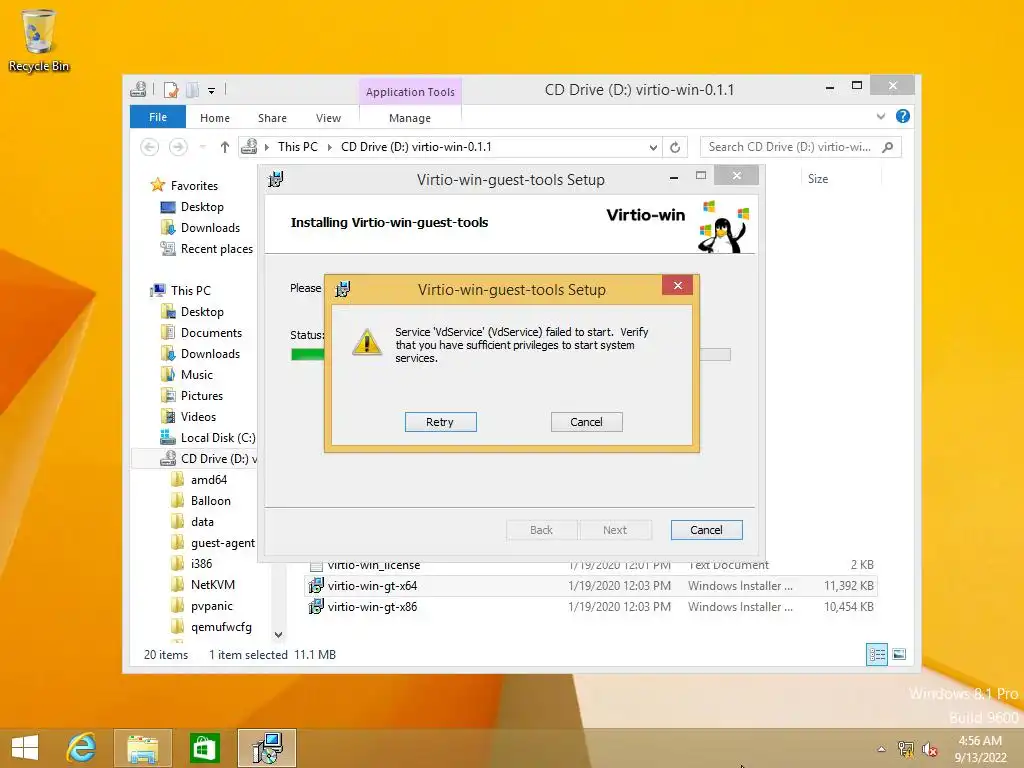1024x768 pixels.
Task: Select the virtio-win-gt-x86 installer file
Action: (x=591, y=607)
